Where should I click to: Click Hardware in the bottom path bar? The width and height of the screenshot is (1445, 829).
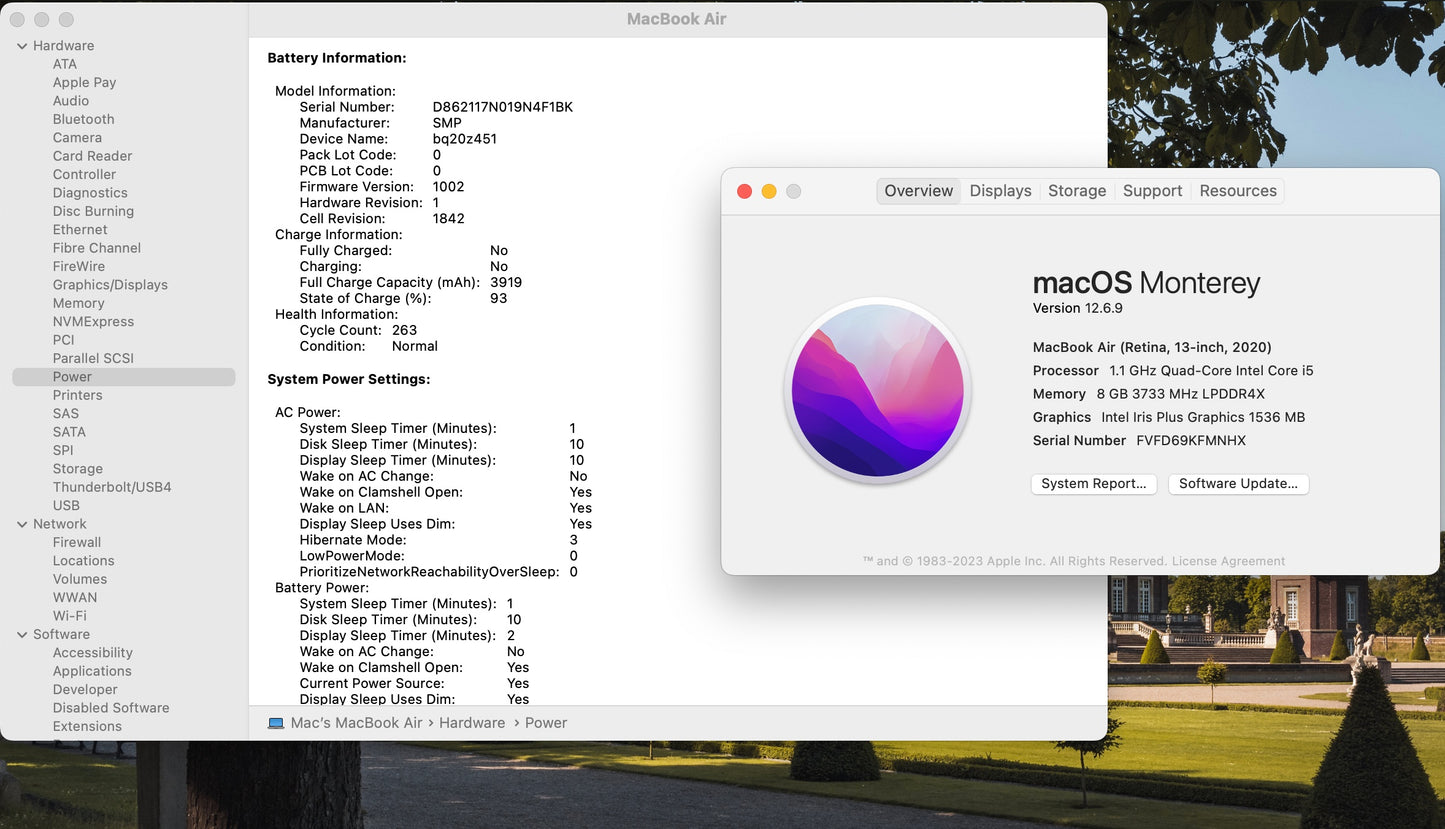click(x=472, y=723)
